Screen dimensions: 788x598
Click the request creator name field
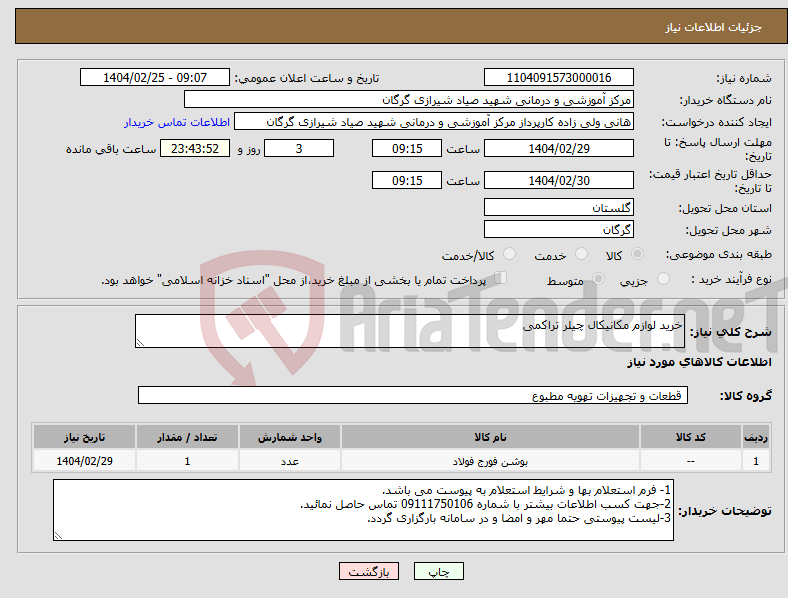click(434, 122)
